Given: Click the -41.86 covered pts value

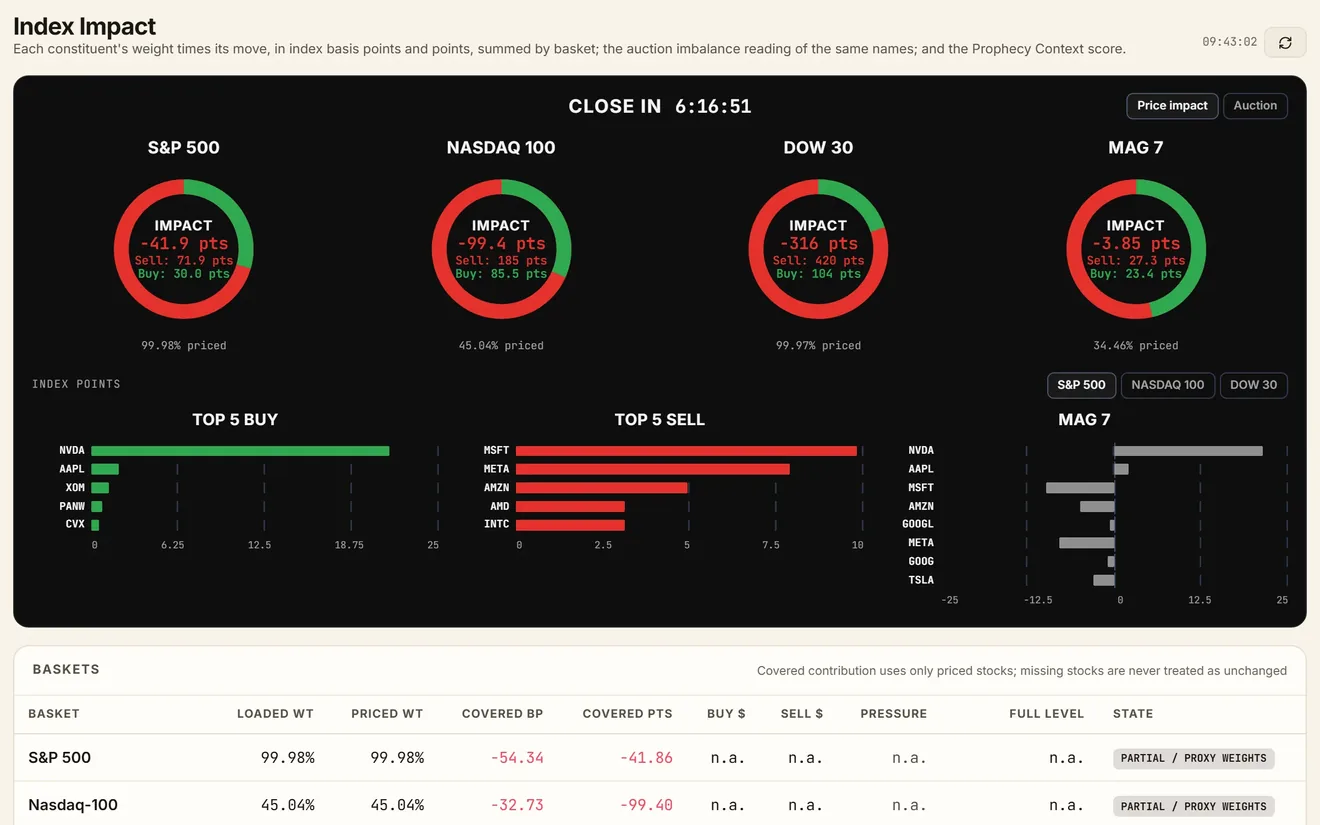Looking at the screenshot, I should 646,758.
